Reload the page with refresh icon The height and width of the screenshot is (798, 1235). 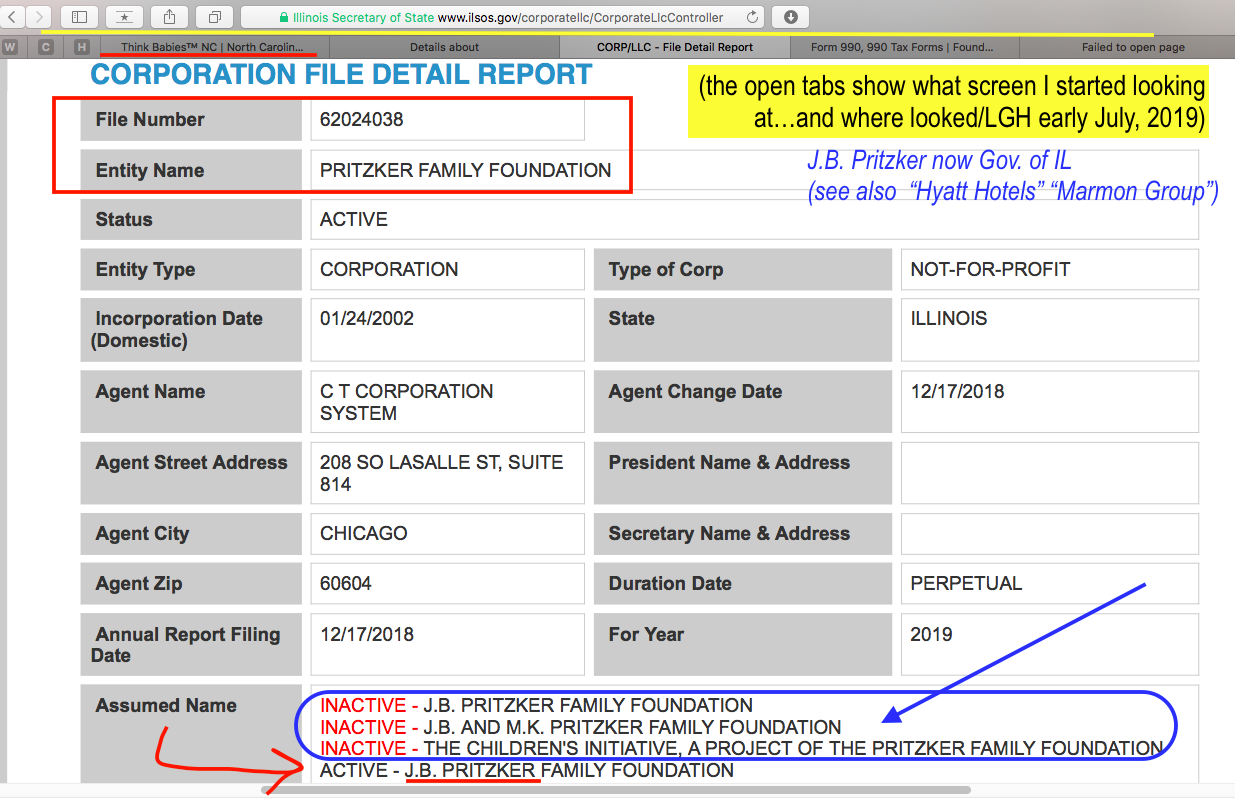coord(752,17)
